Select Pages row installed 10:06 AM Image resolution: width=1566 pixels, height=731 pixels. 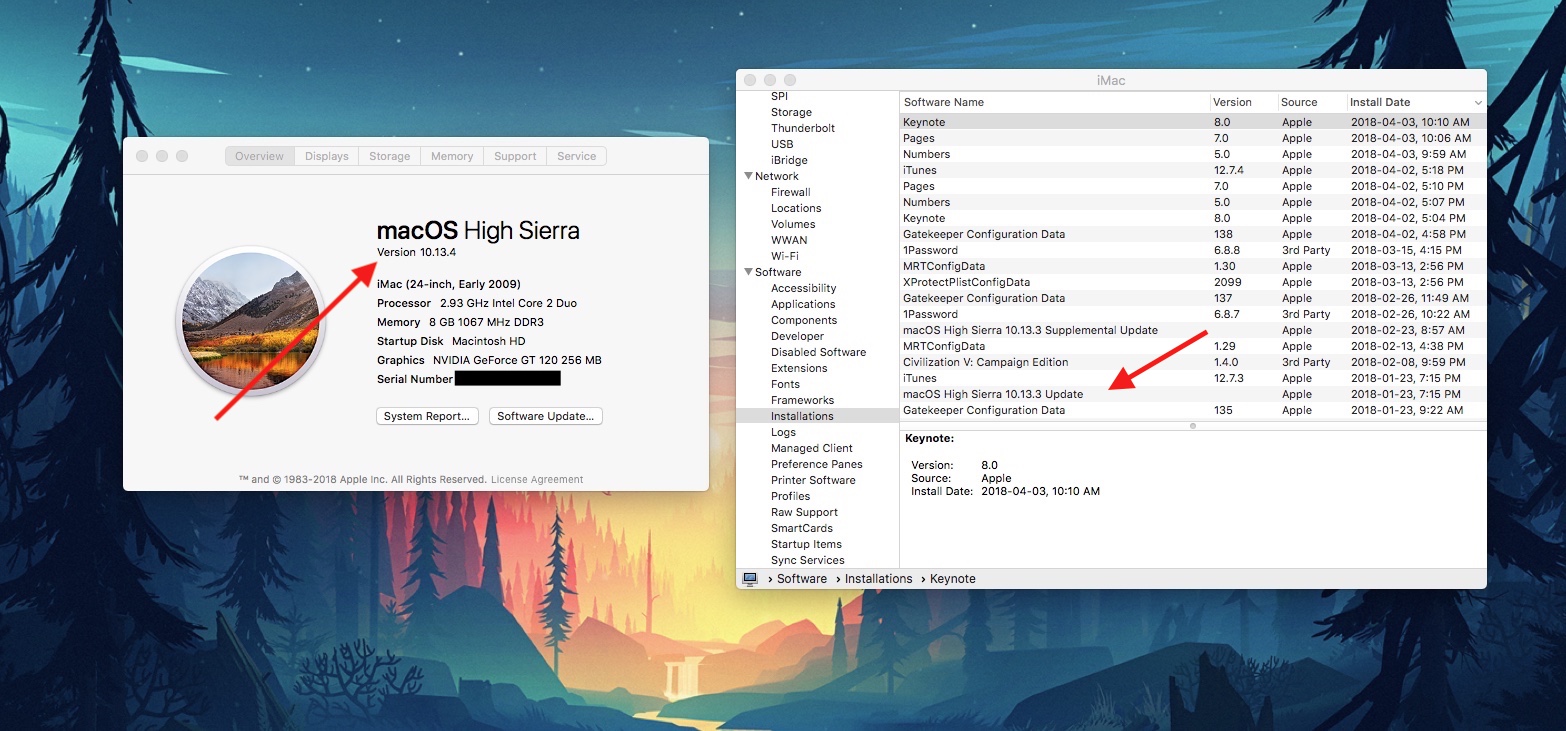pos(1193,138)
